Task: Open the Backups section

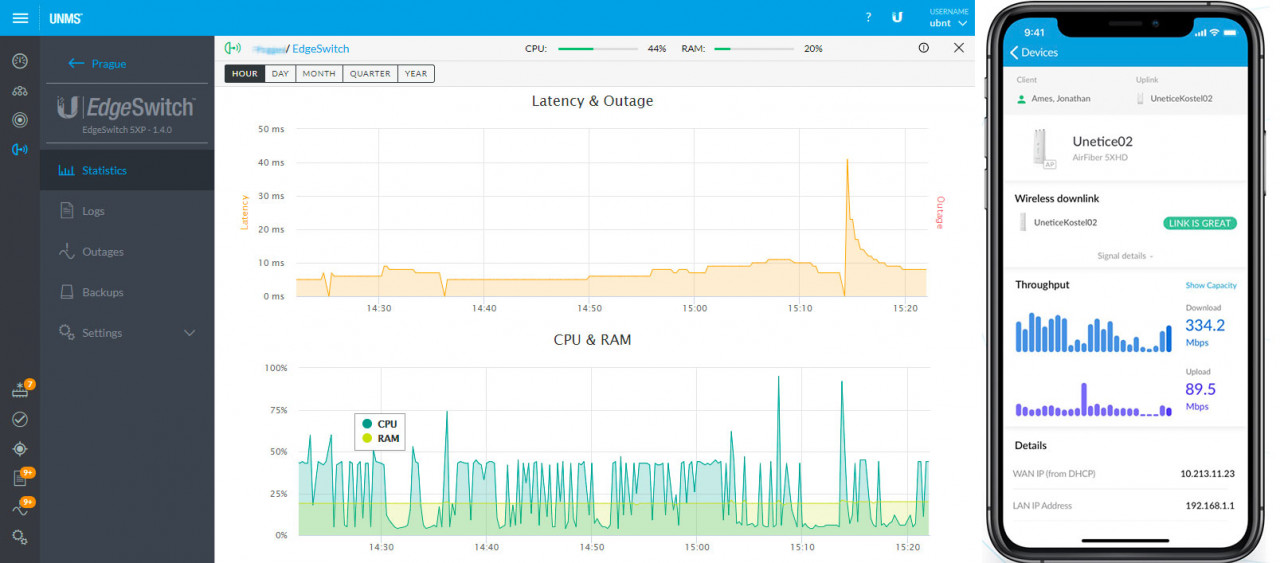Action: (x=128, y=292)
